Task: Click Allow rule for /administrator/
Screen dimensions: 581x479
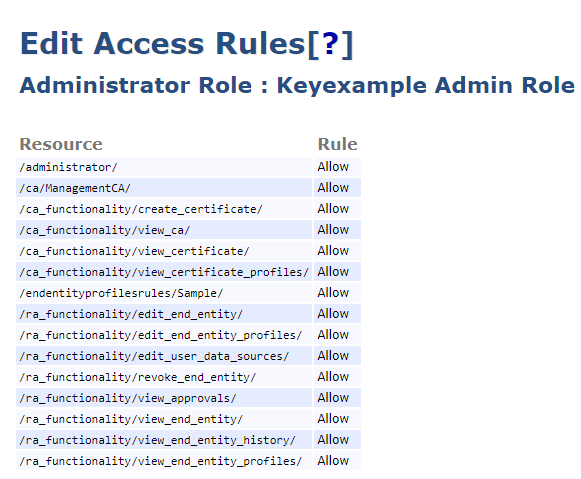Action: point(333,167)
